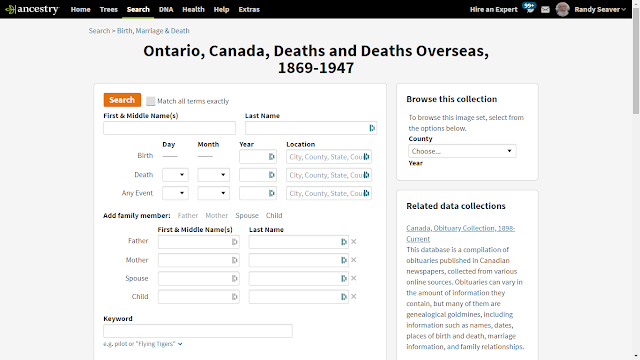Click the filter icon in Last Name field
The height and width of the screenshot is (360, 640).
[x=372, y=128]
